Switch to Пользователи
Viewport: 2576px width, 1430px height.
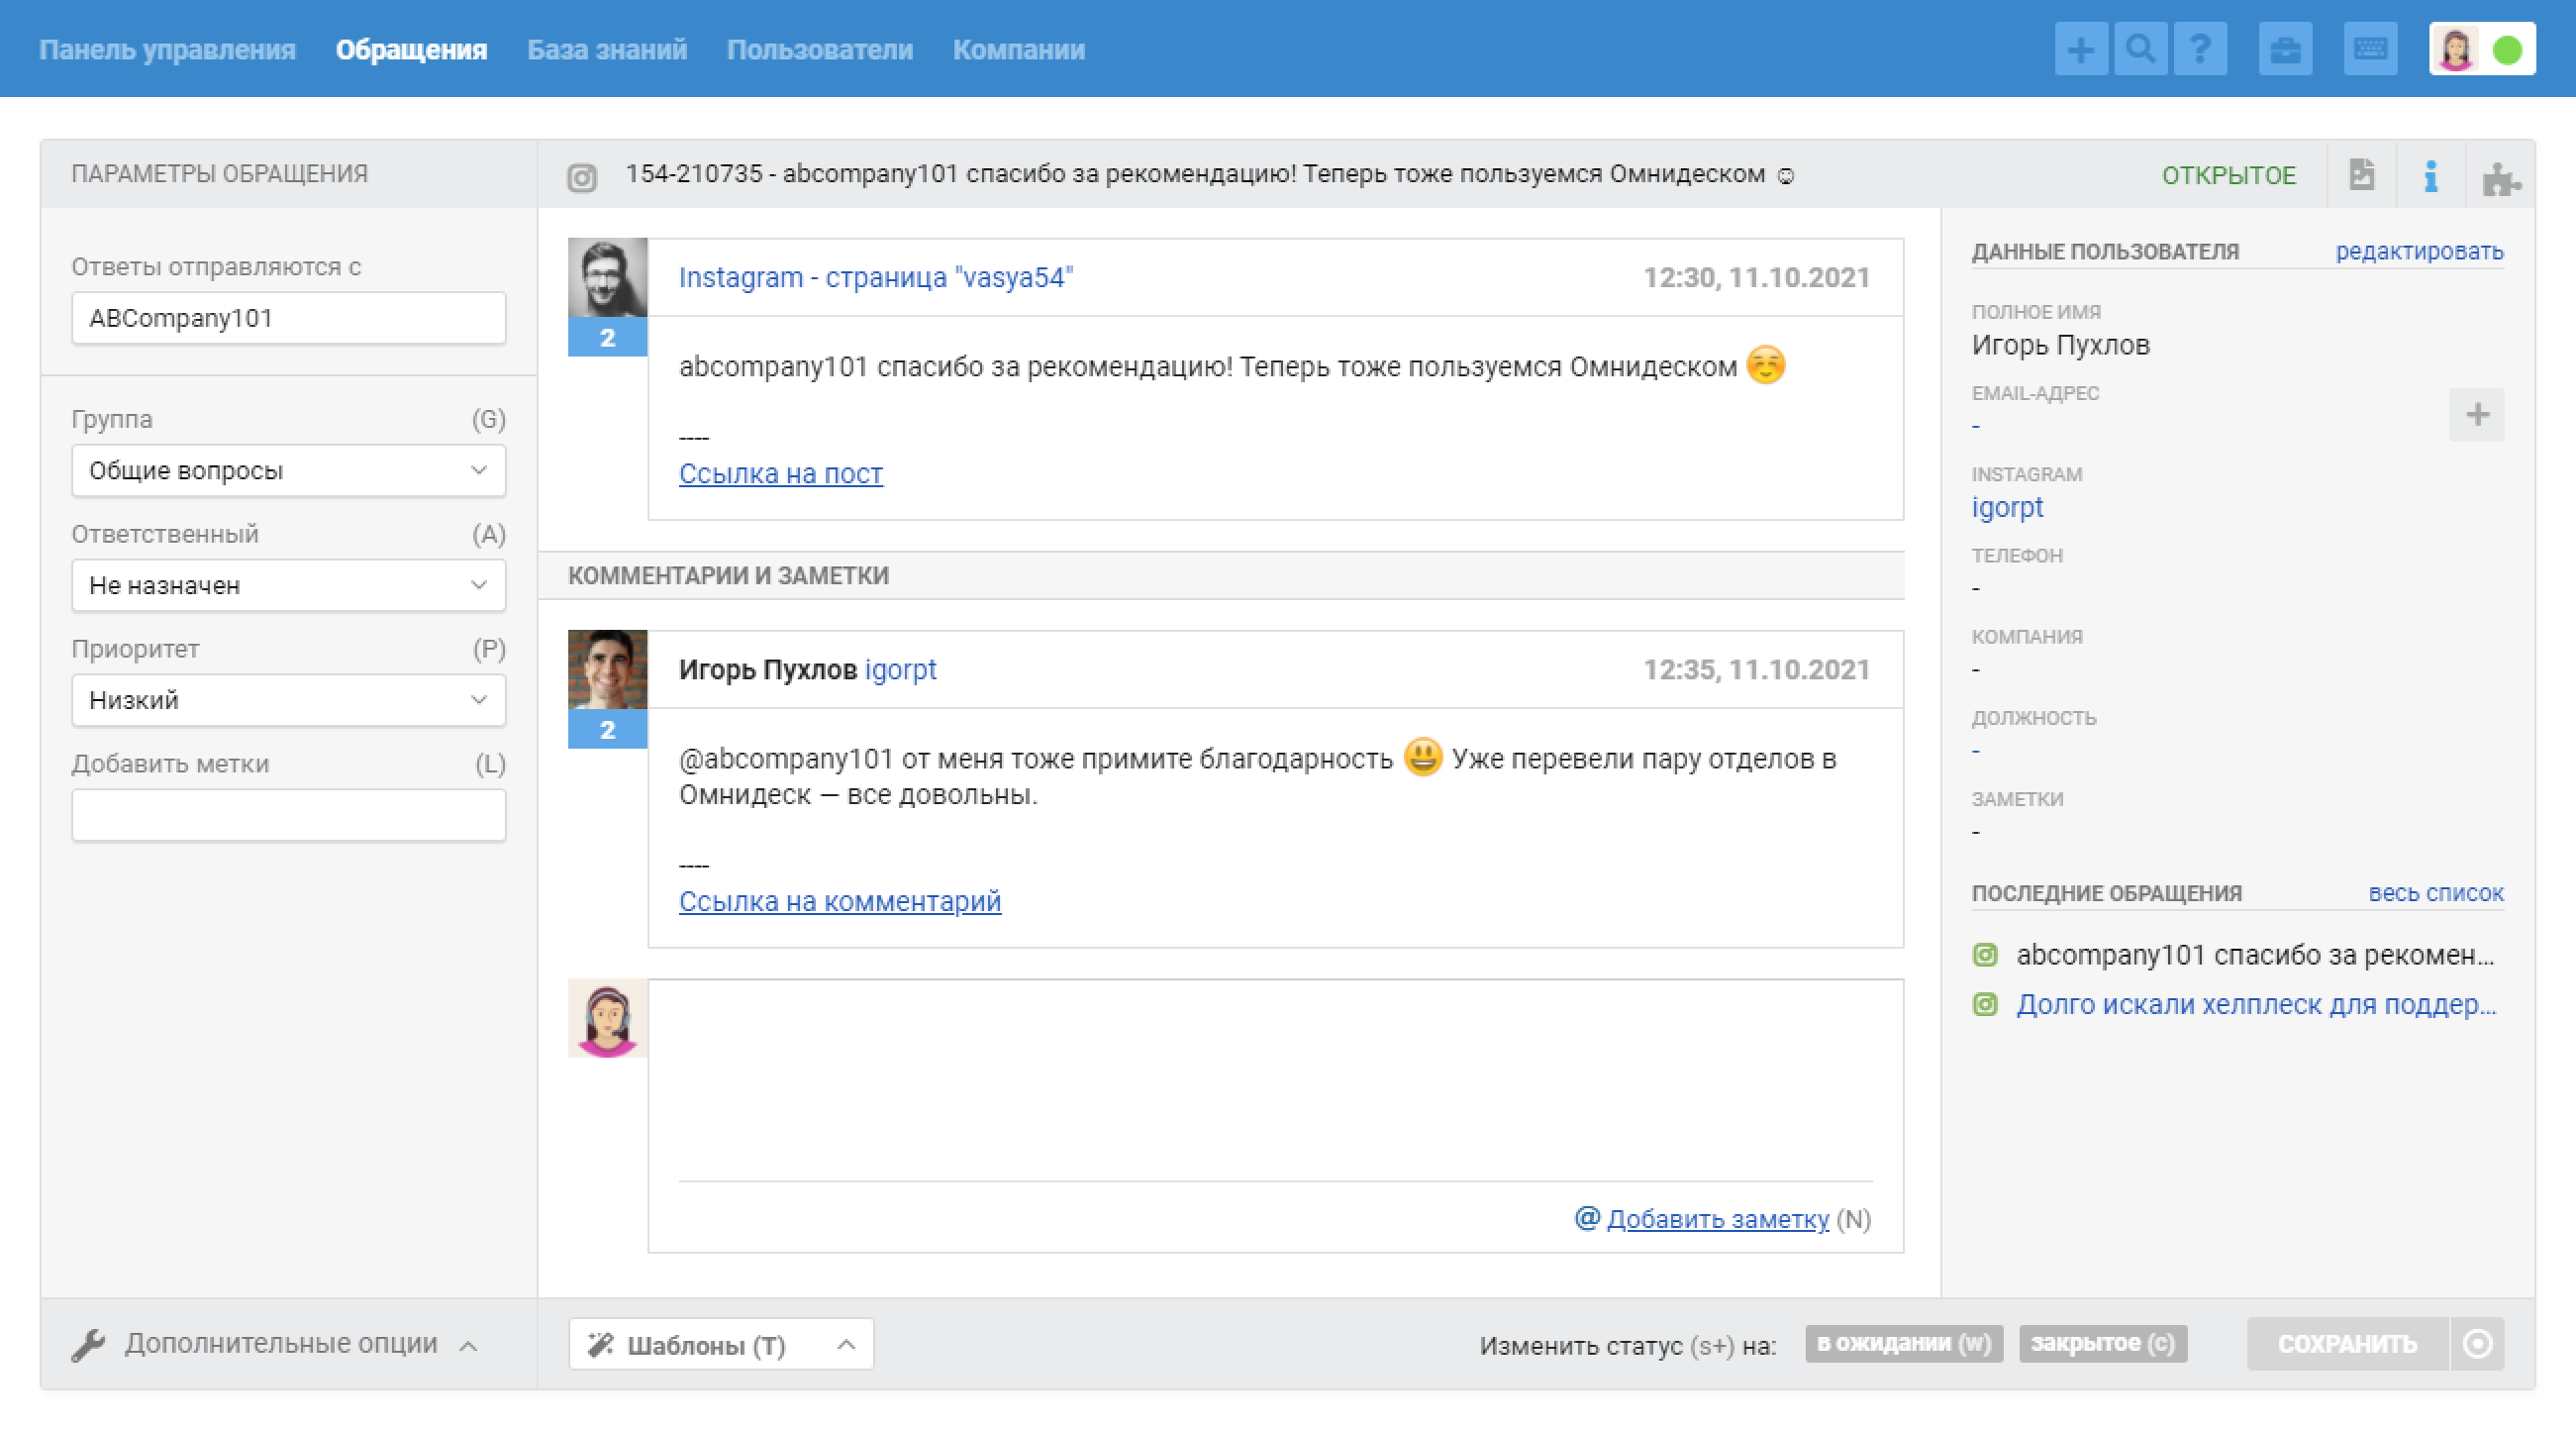(819, 49)
